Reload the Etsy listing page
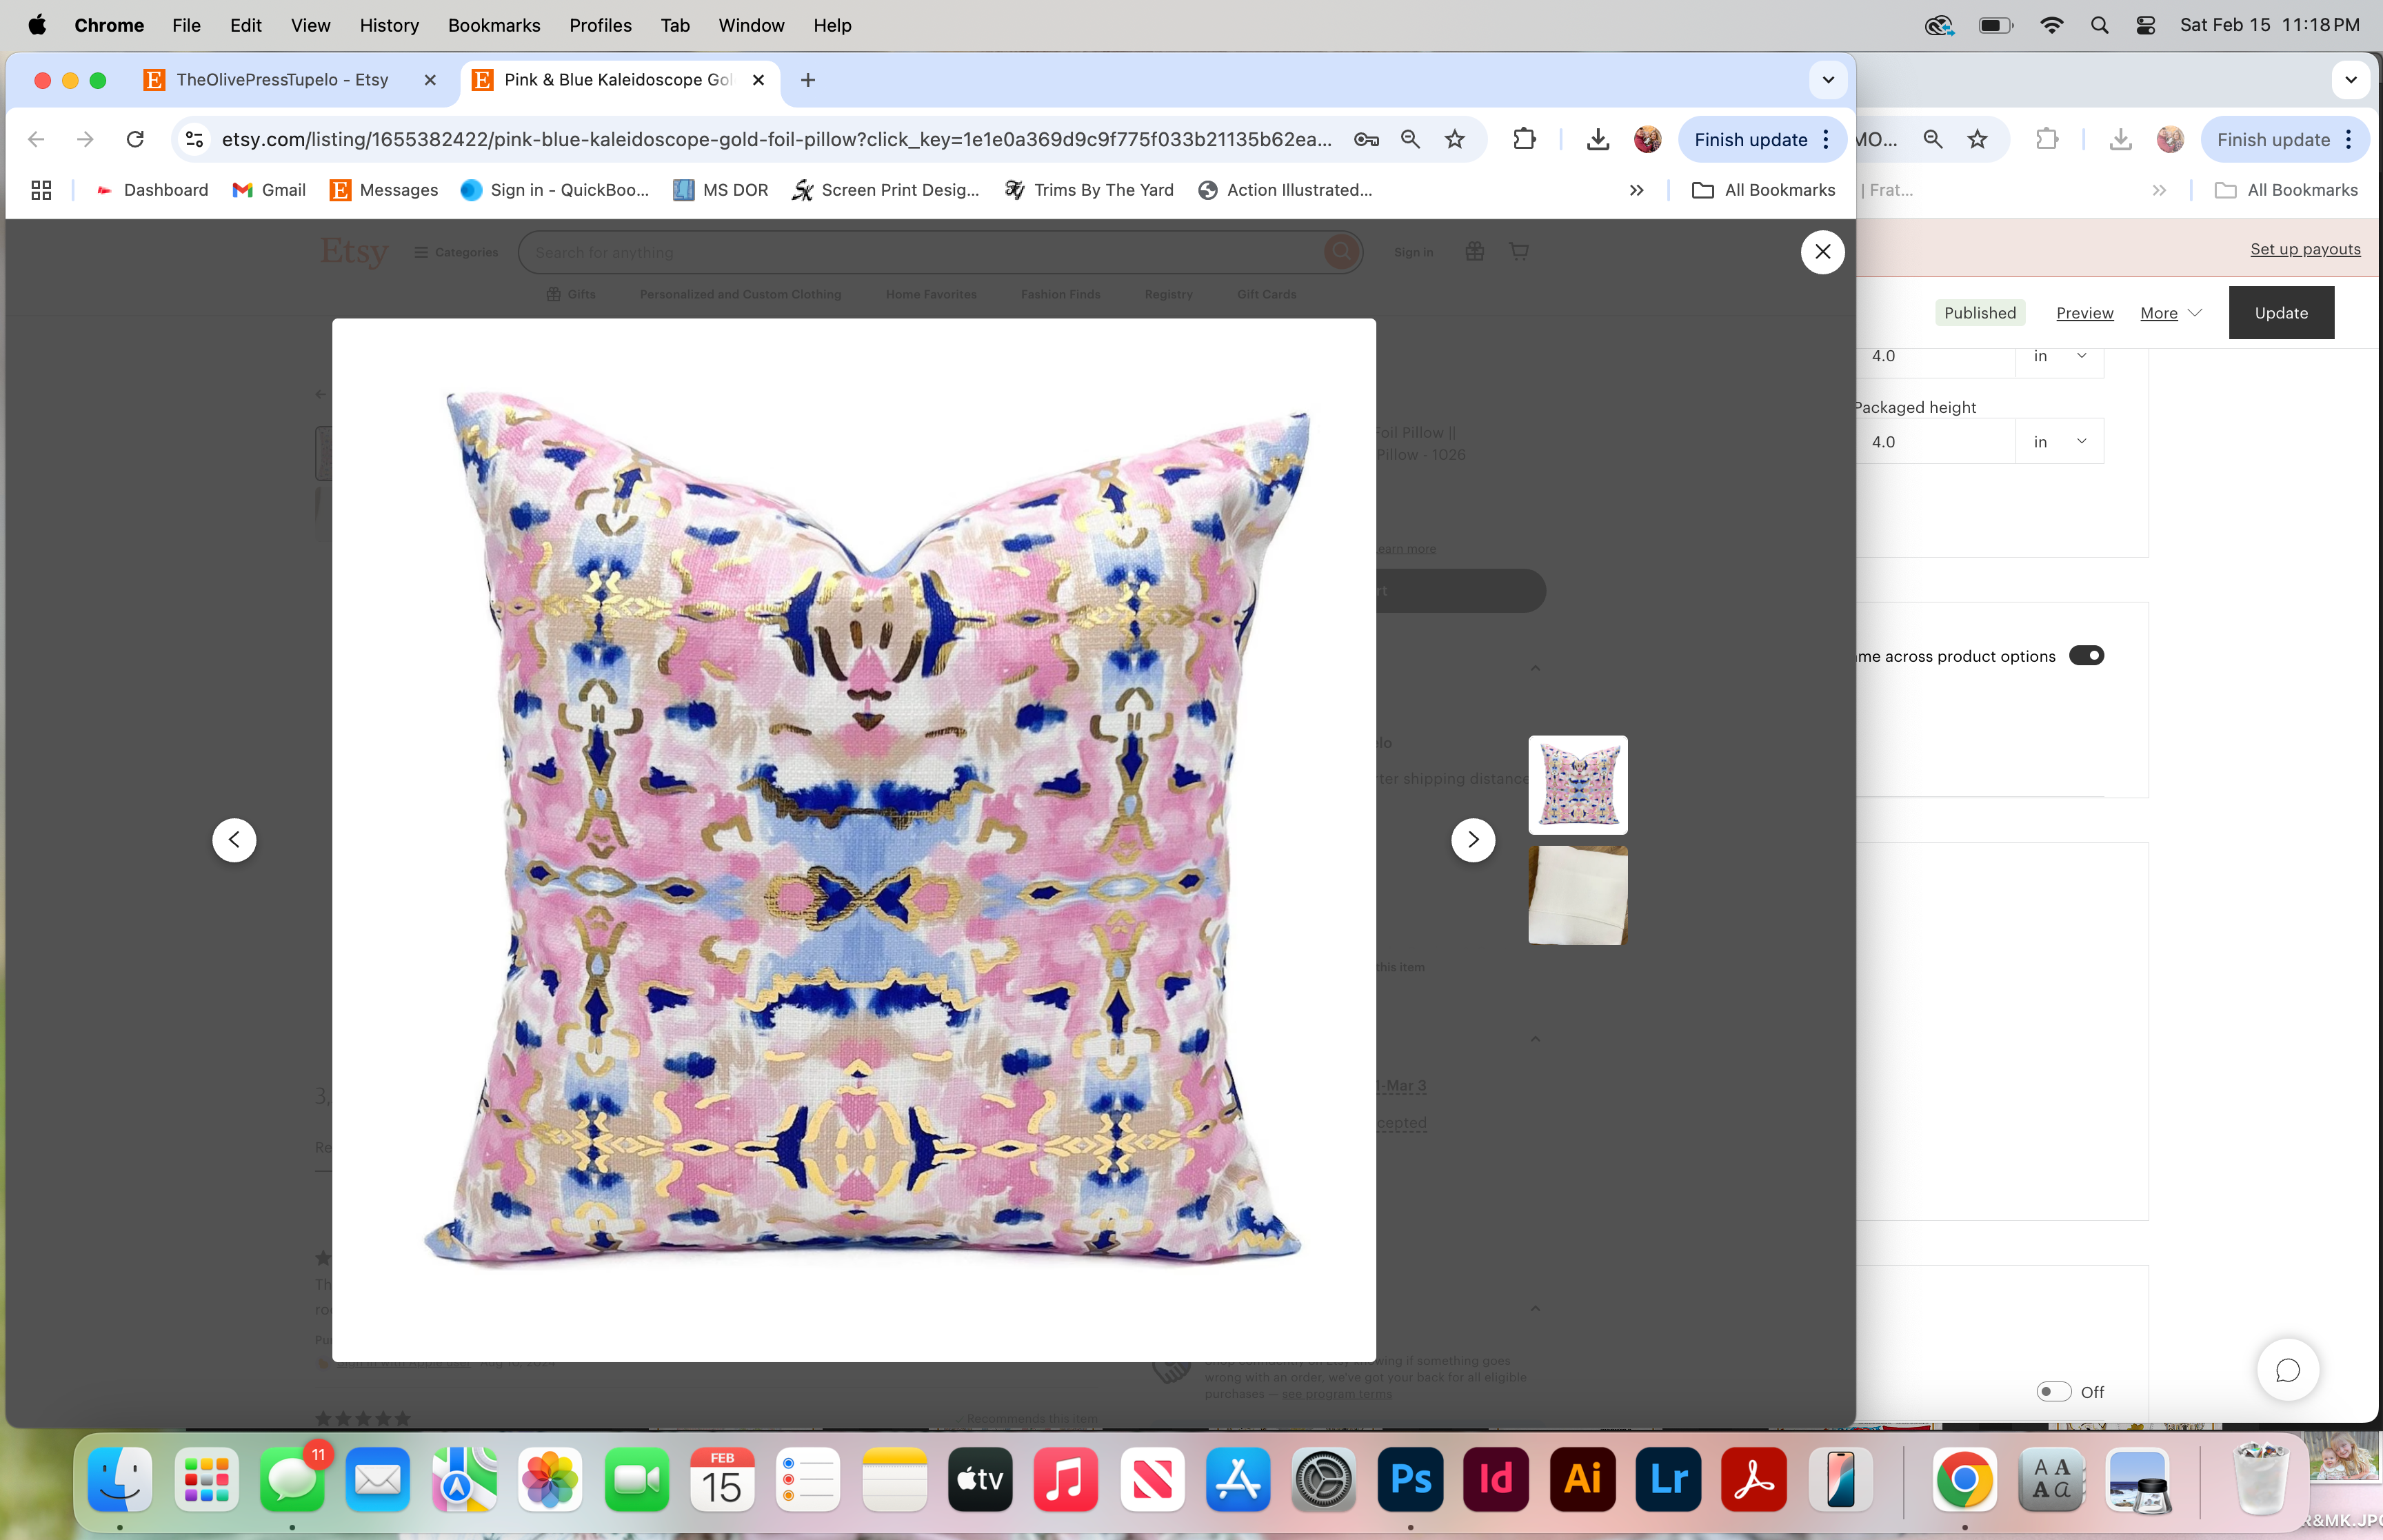Viewport: 2383px width, 1540px height. pos(135,139)
